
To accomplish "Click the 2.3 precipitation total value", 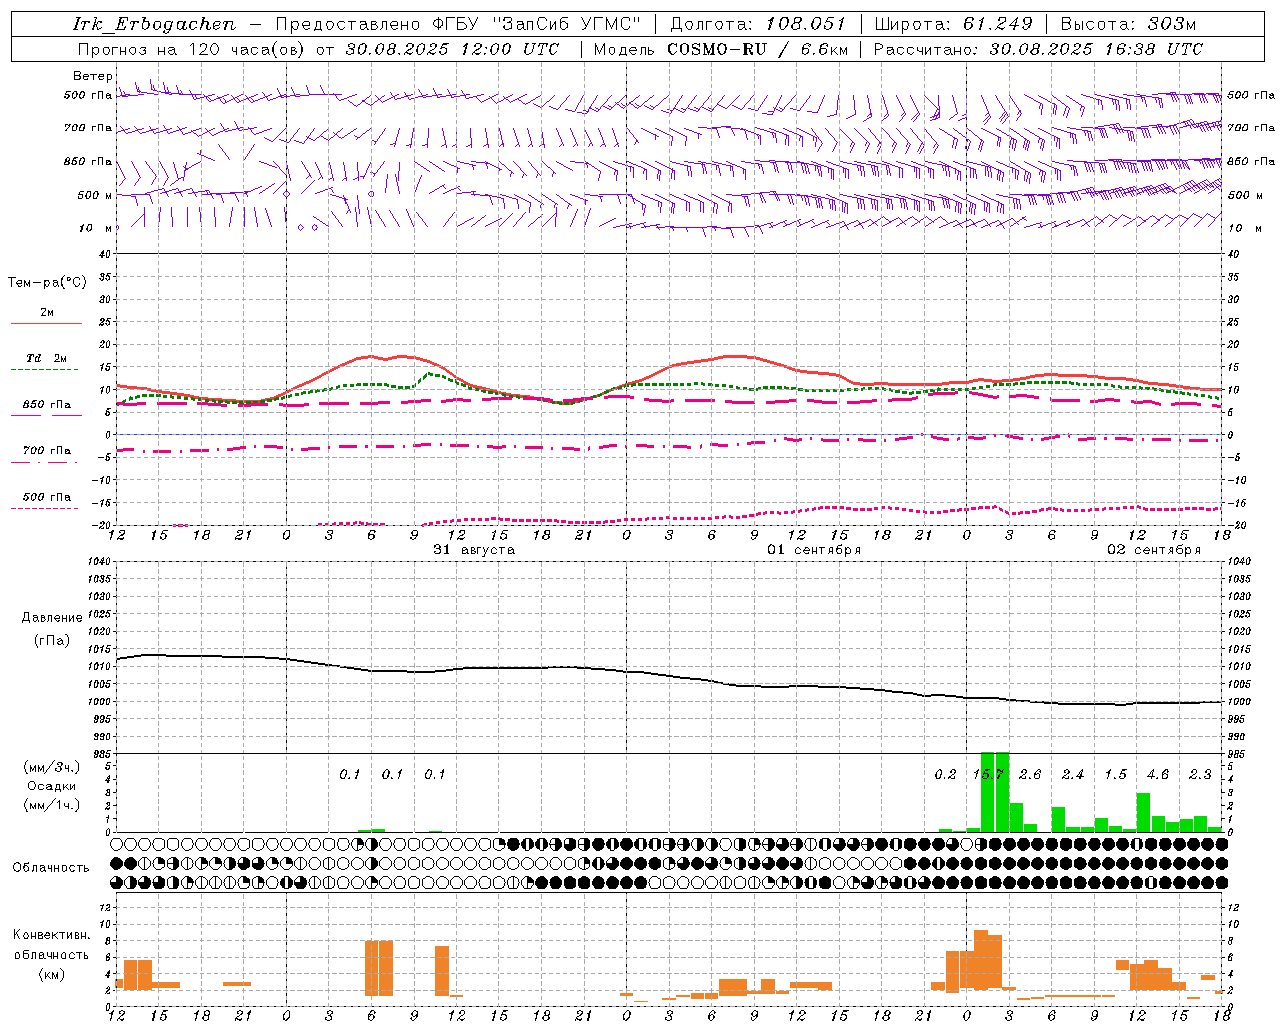I will (1200, 775).
